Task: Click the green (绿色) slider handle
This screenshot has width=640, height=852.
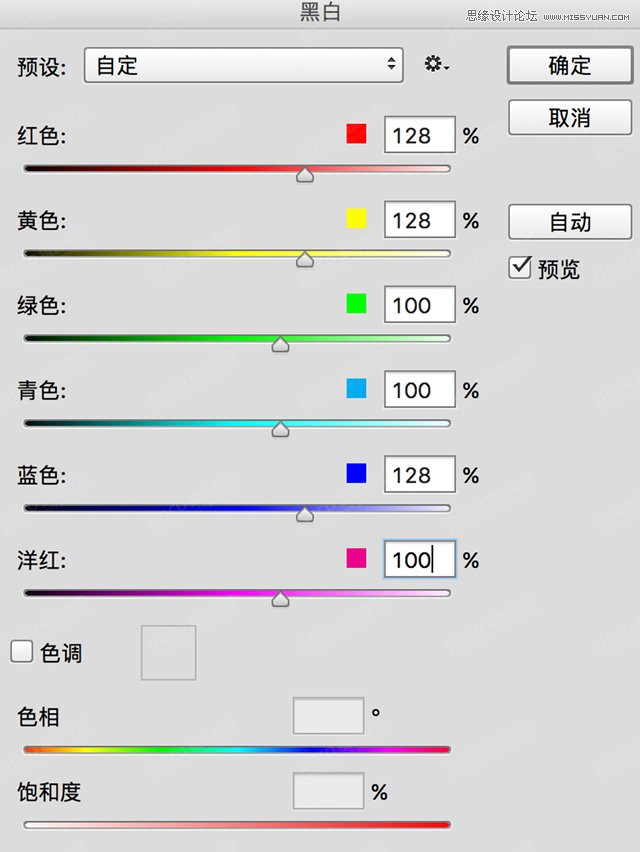Action: 281,345
